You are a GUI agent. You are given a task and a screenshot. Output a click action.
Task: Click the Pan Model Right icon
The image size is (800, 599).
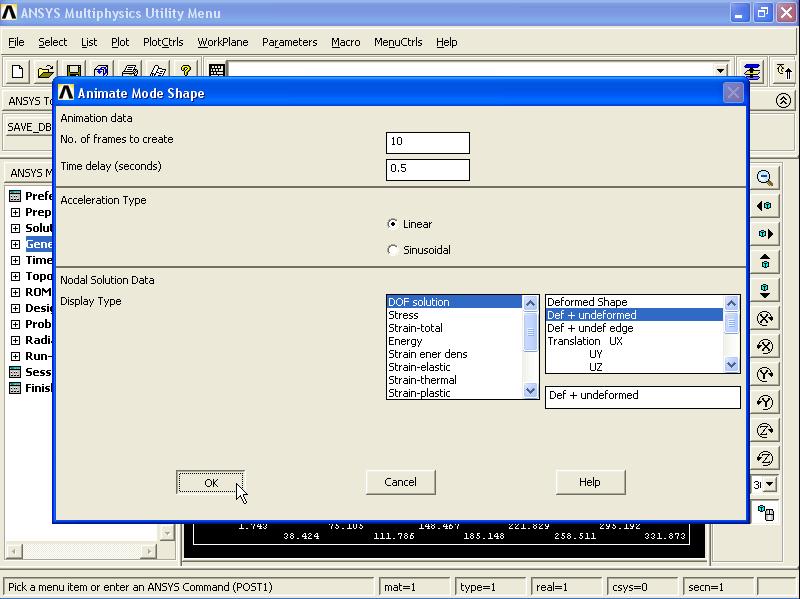(x=764, y=234)
